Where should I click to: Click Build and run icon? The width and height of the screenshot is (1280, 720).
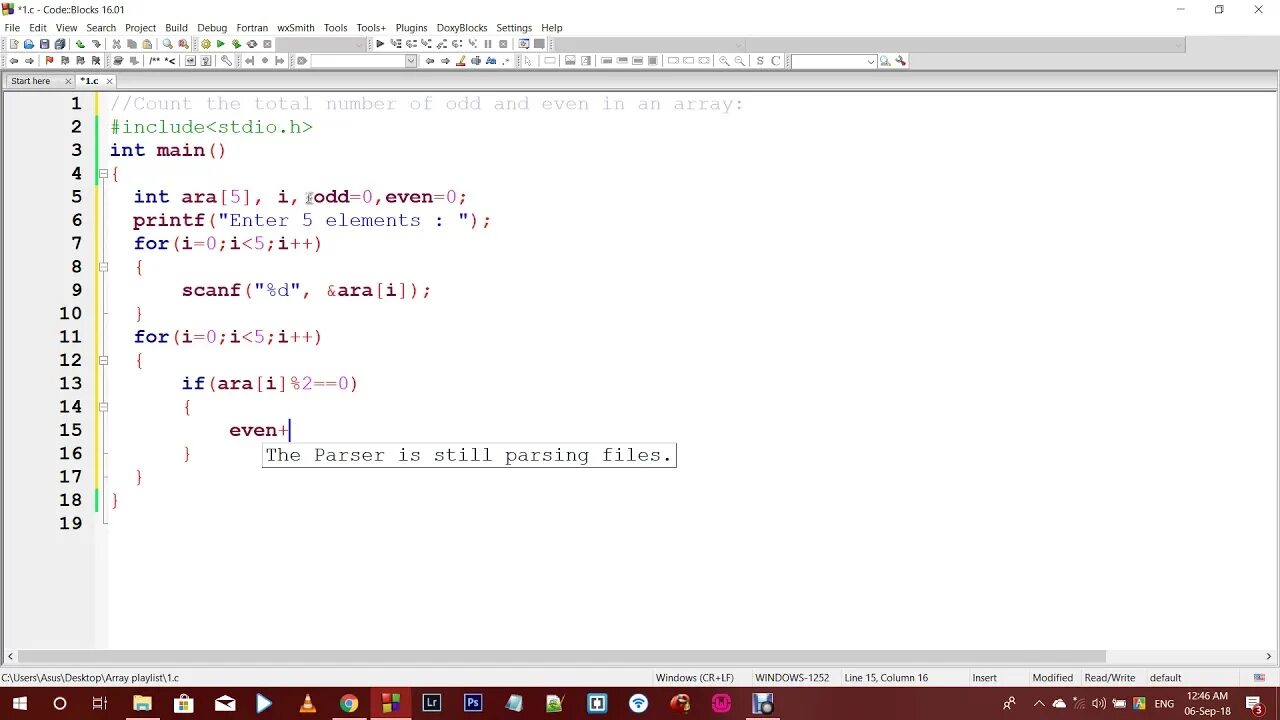(236, 44)
